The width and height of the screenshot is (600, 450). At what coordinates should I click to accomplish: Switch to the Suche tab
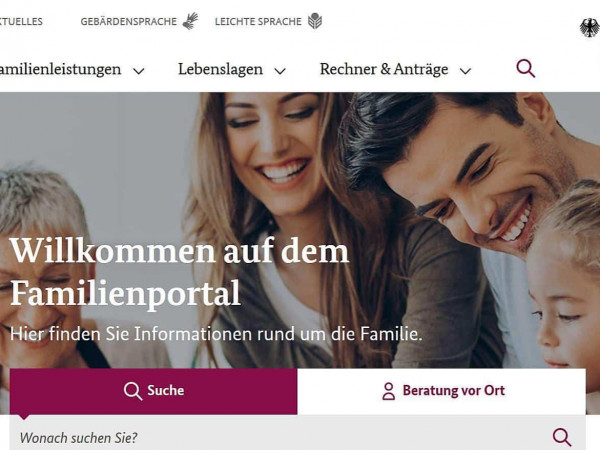[x=153, y=391]
